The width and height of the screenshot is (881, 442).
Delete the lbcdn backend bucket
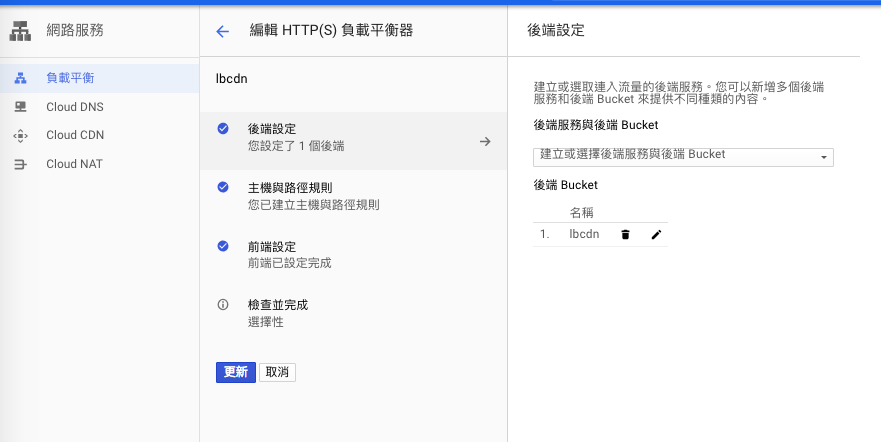click(625, 235)
